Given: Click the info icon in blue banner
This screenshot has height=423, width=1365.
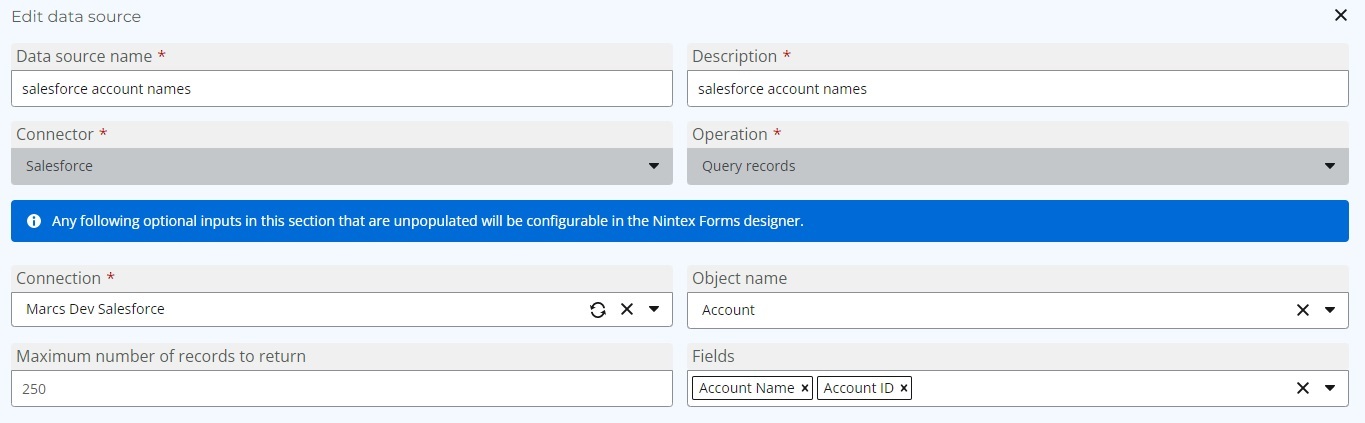Looking at the screenshot, I should click(x=34, y=221).
